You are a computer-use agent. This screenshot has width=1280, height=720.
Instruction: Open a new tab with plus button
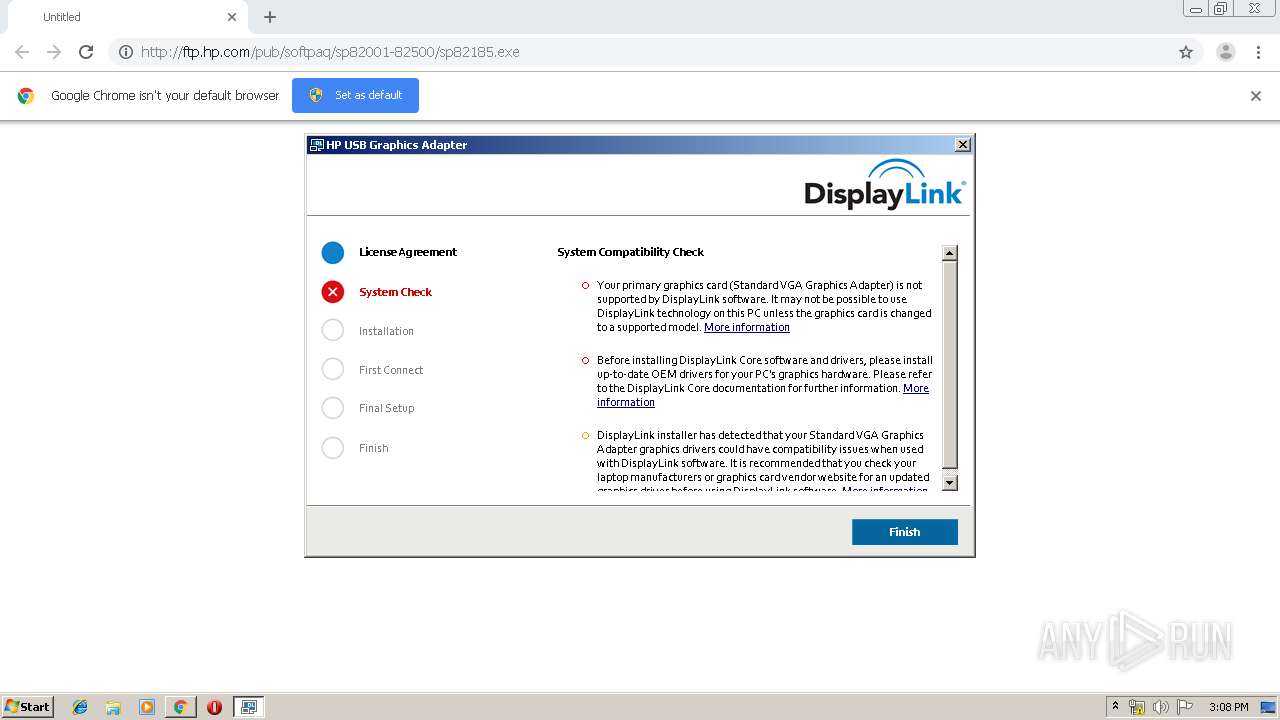point(270,17)
